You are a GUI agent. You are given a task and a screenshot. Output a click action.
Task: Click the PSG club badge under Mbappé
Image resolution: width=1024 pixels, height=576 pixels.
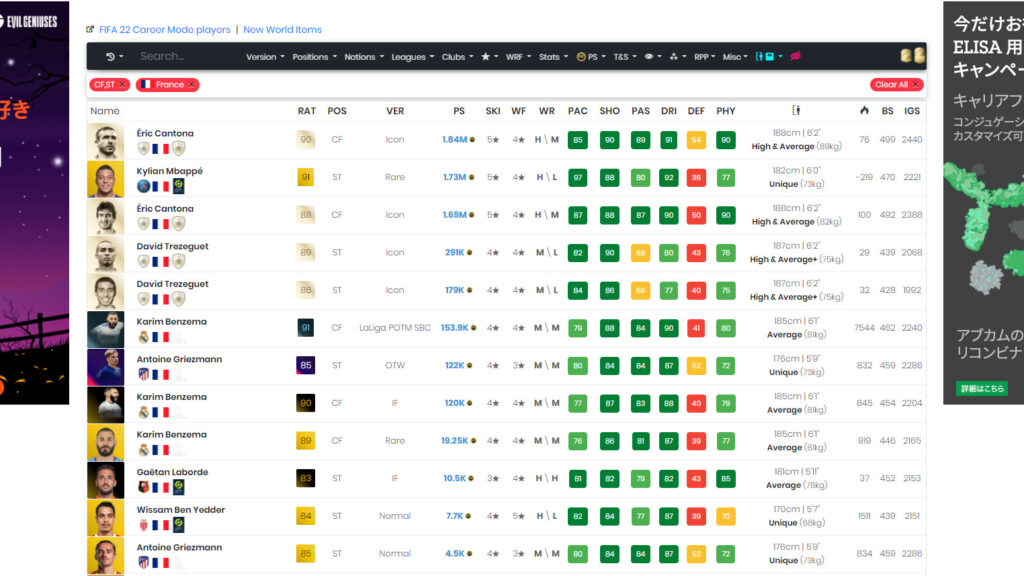(x=144, y=186)
